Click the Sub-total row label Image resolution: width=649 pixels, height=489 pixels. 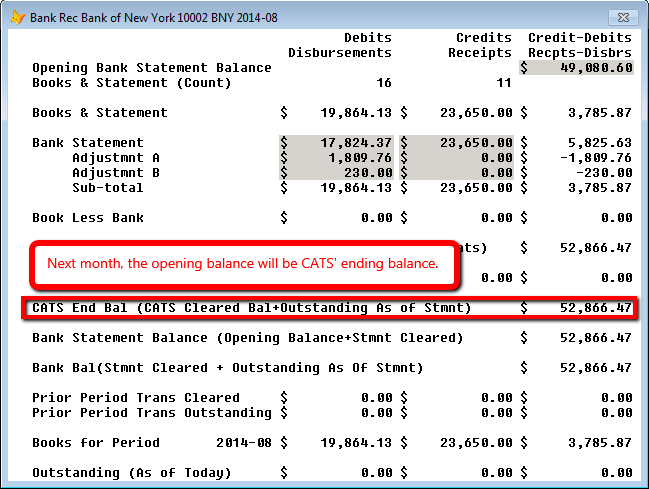pyautogui.click(x=108, y=188)
